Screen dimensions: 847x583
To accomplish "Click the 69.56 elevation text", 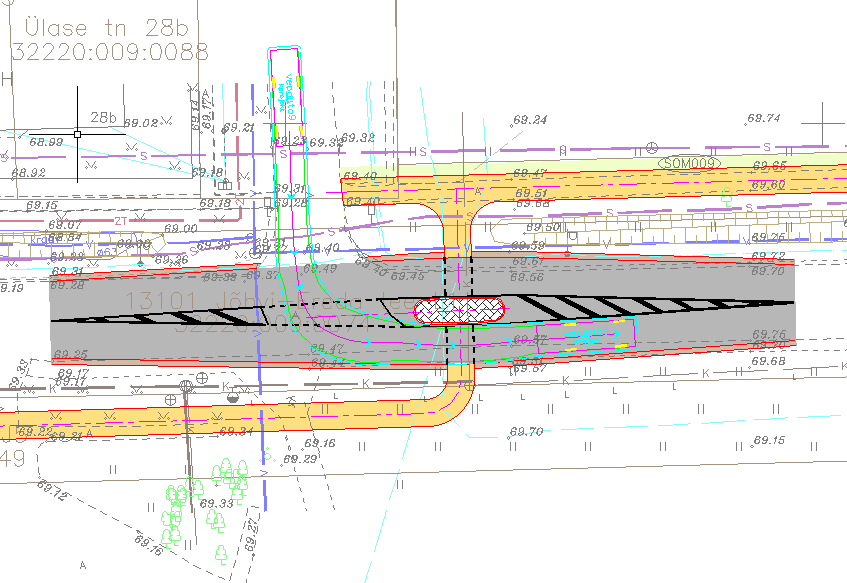I will 527,277.
